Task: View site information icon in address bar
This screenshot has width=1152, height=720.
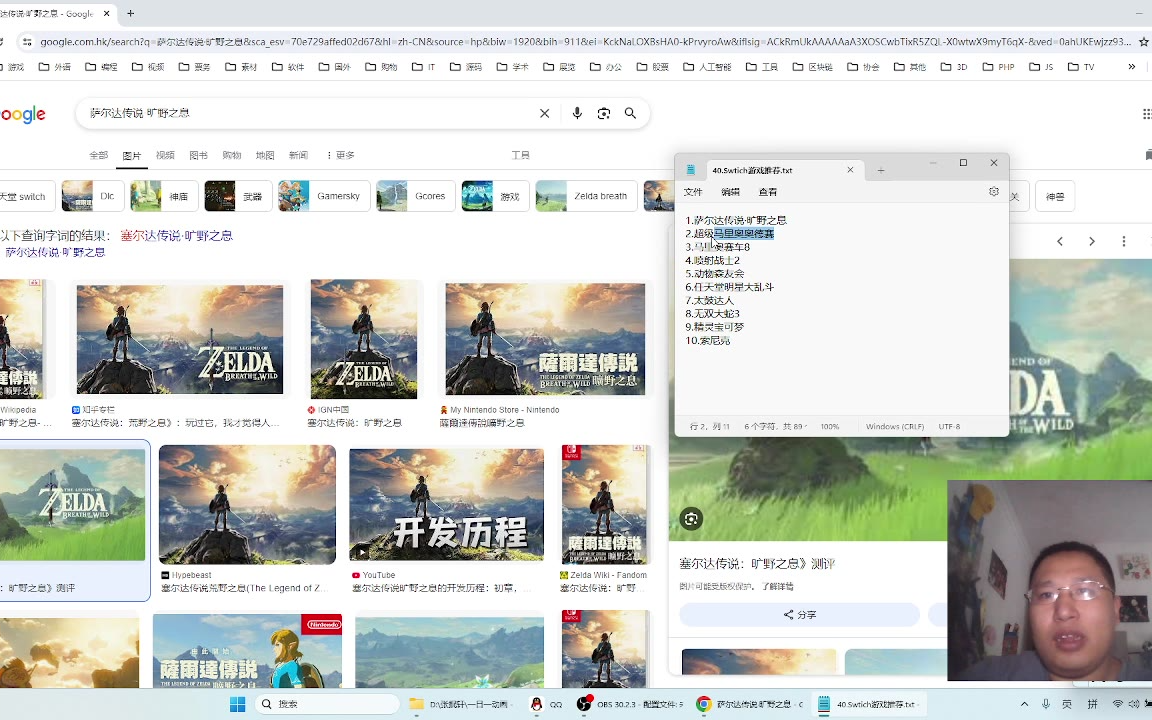Action: tap(26, 42)
